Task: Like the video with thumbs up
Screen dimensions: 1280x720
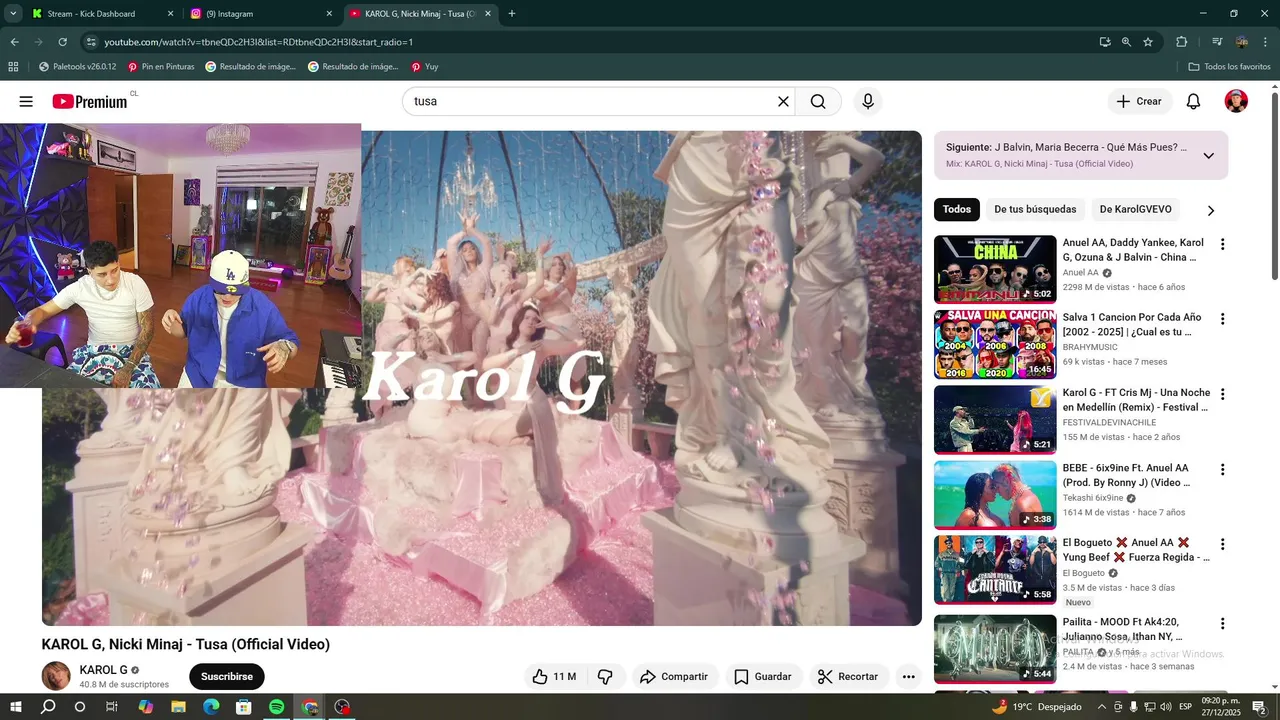Action: tap(554, 677)
